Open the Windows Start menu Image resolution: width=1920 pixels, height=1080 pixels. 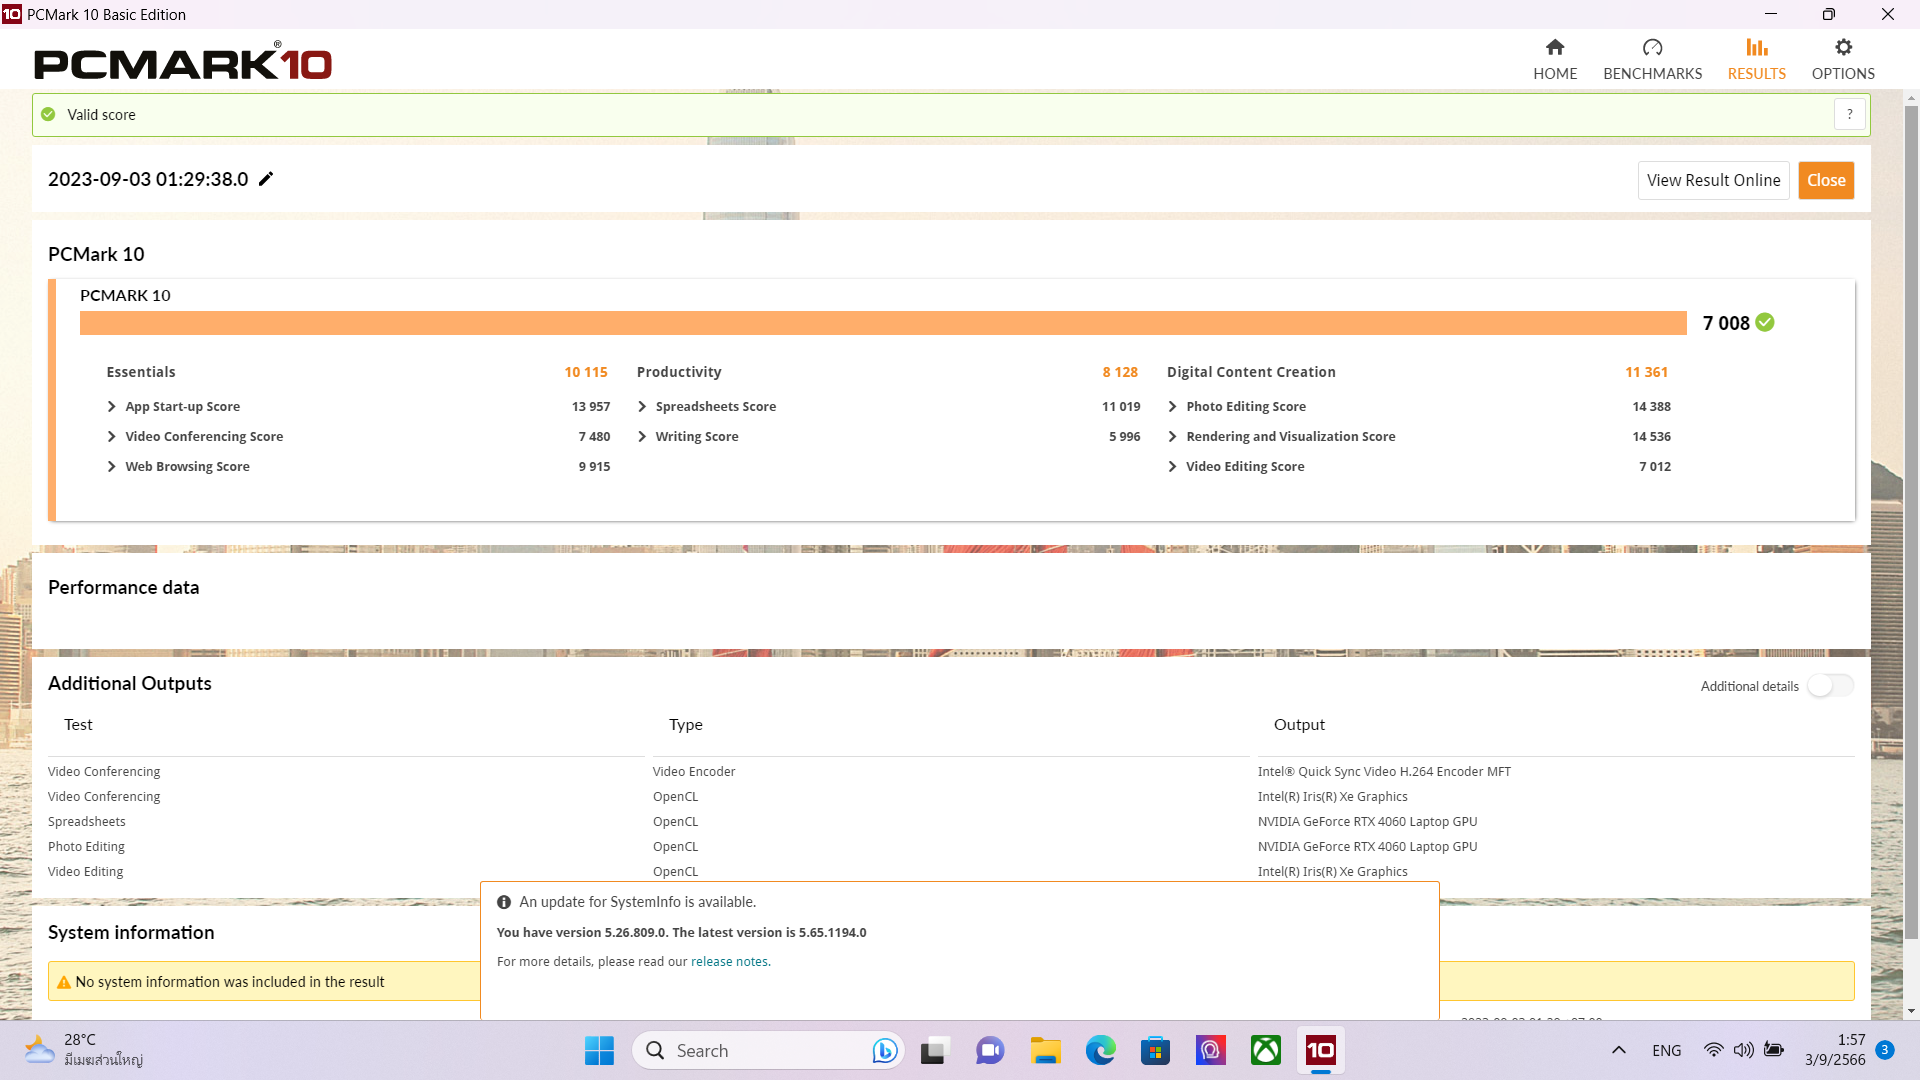tap(599, 1050)
